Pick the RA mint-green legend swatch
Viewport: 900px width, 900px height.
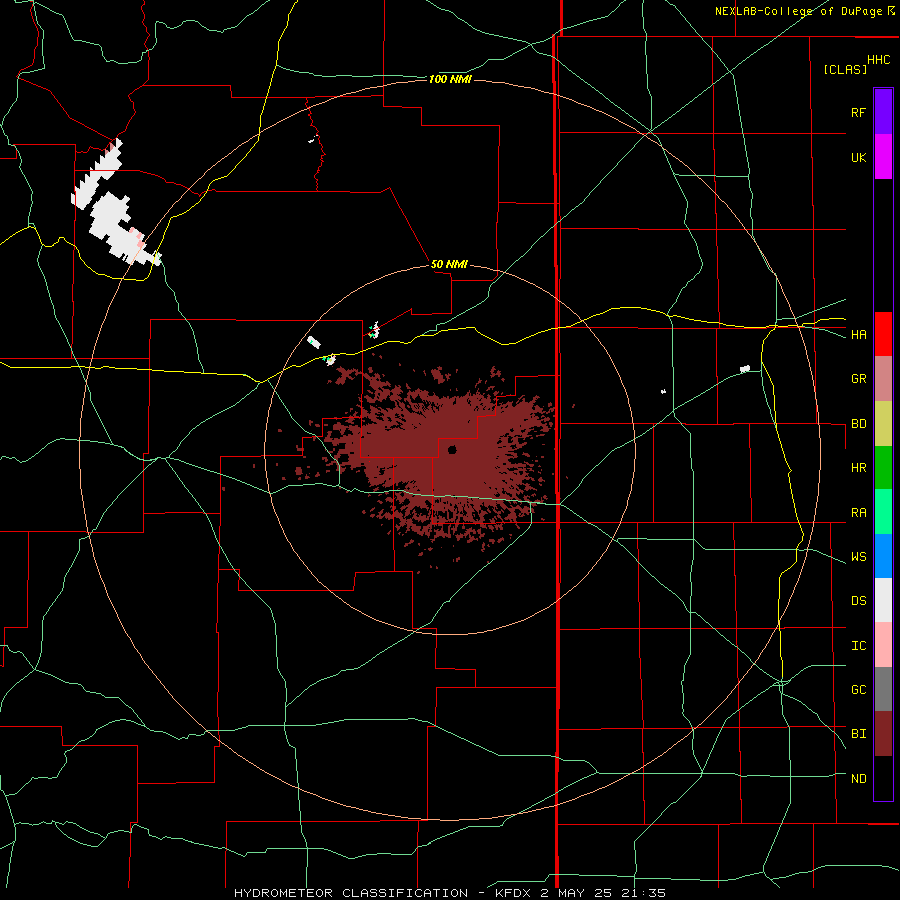[x=883, y=512]
